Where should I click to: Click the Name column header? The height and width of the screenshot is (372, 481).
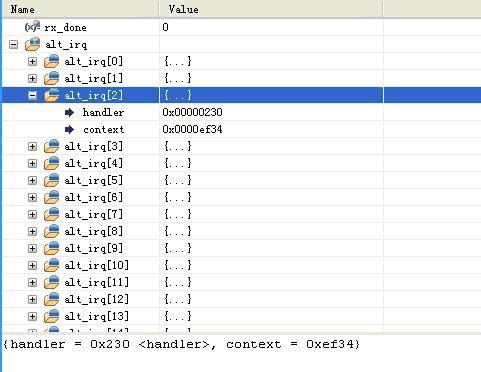pyautogui.click(x=80, y=9)
